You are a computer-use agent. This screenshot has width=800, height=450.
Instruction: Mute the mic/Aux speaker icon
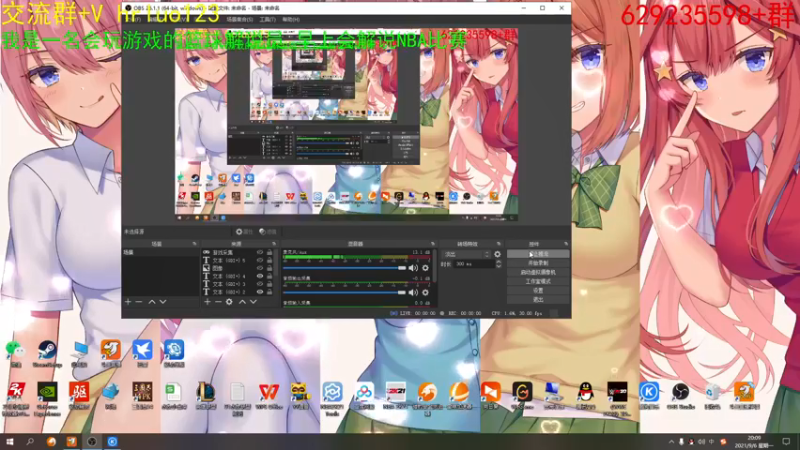pyautogui.click(x=413, y=268)
